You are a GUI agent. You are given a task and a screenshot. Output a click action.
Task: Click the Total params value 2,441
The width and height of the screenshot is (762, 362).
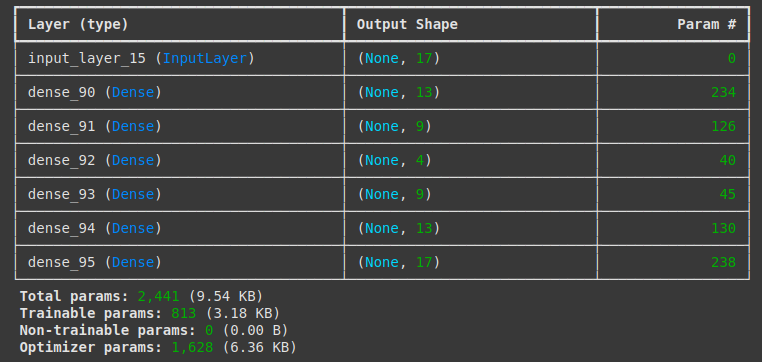158,296
